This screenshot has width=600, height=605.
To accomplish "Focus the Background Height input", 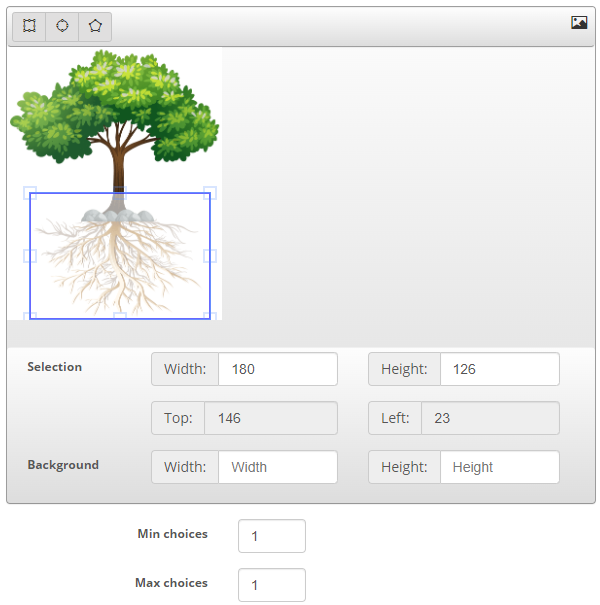I will click(x=500, y=467).
